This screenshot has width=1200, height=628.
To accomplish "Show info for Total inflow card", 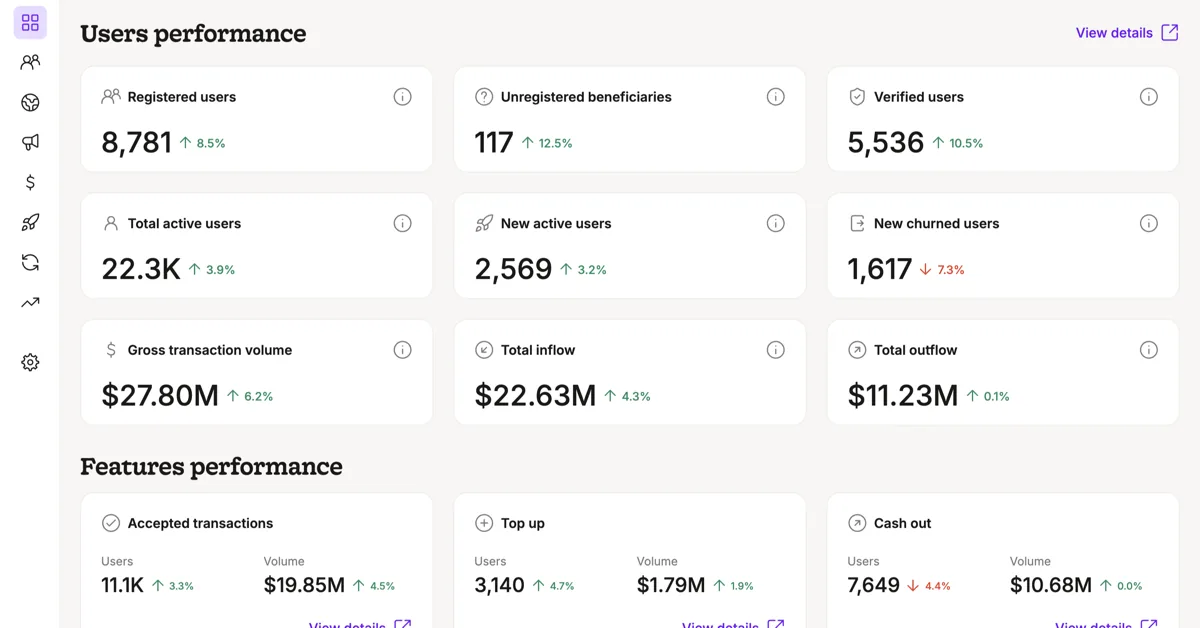I will (775, 350).
